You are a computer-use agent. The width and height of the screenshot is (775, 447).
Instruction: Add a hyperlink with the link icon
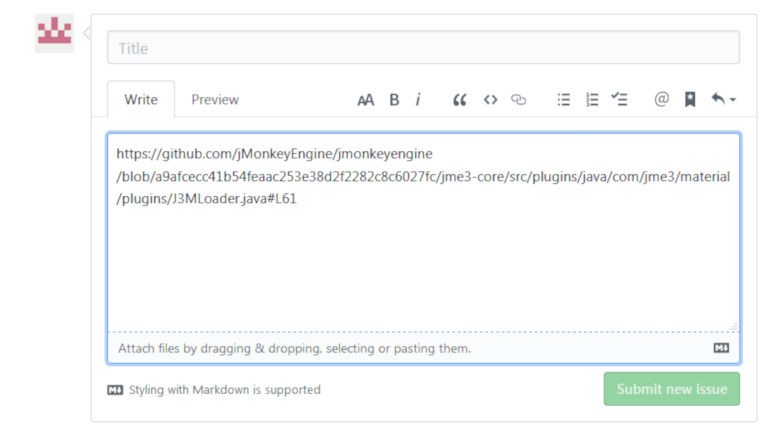(x=518, y=100)
